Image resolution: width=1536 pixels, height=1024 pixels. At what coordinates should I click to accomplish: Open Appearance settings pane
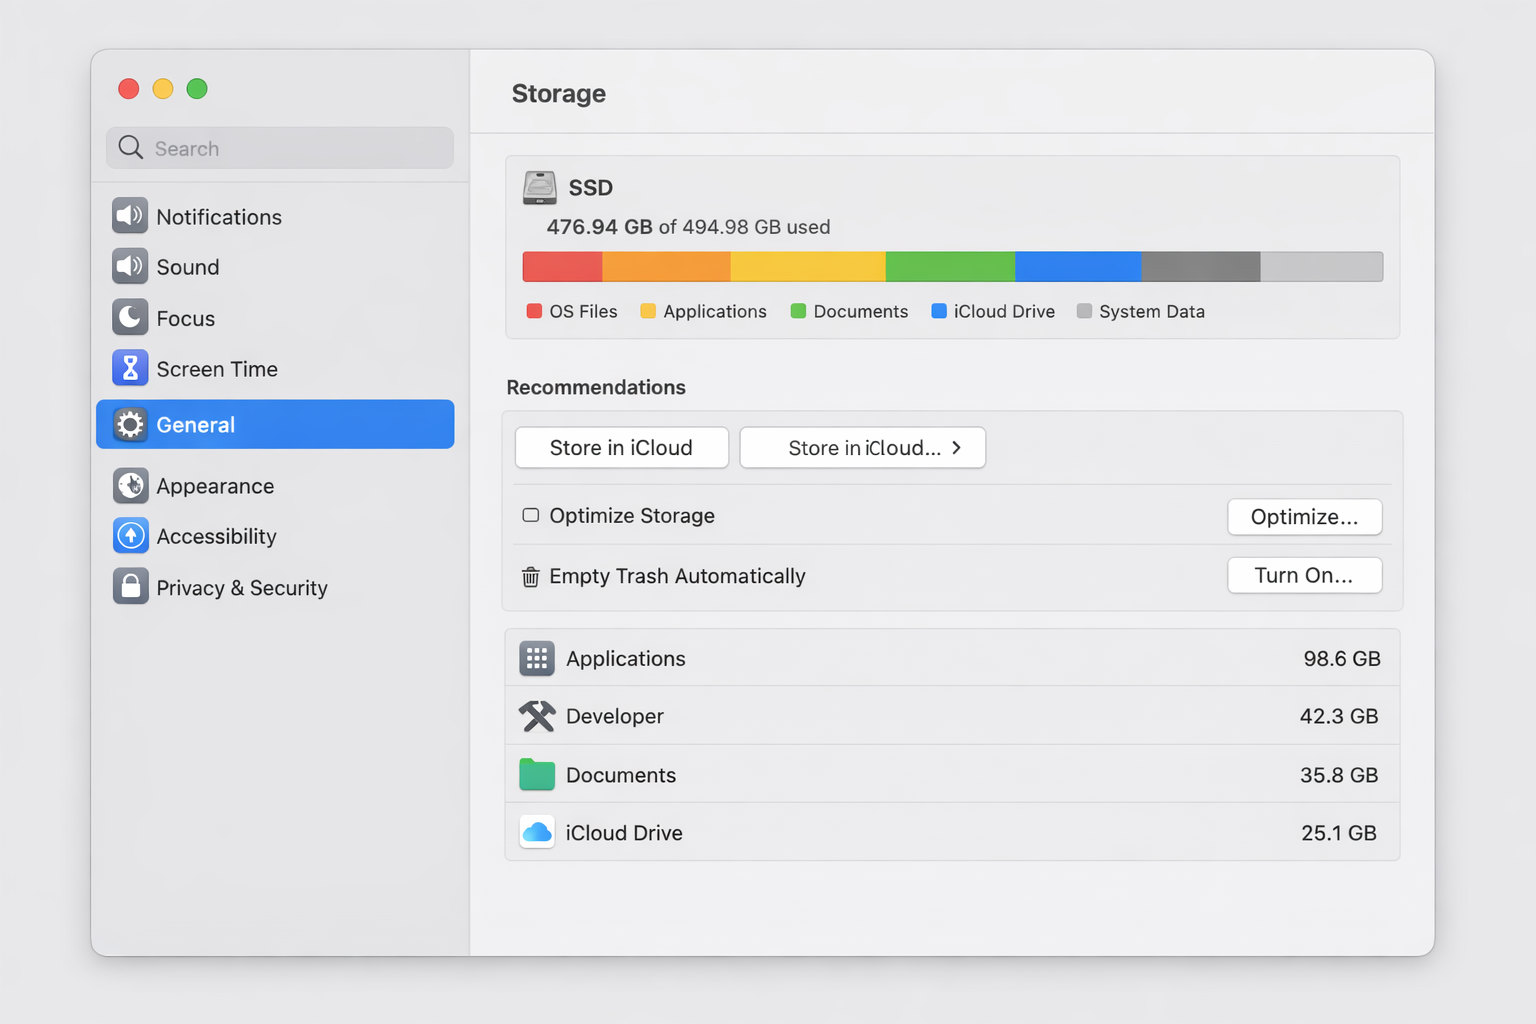(275, 485)
